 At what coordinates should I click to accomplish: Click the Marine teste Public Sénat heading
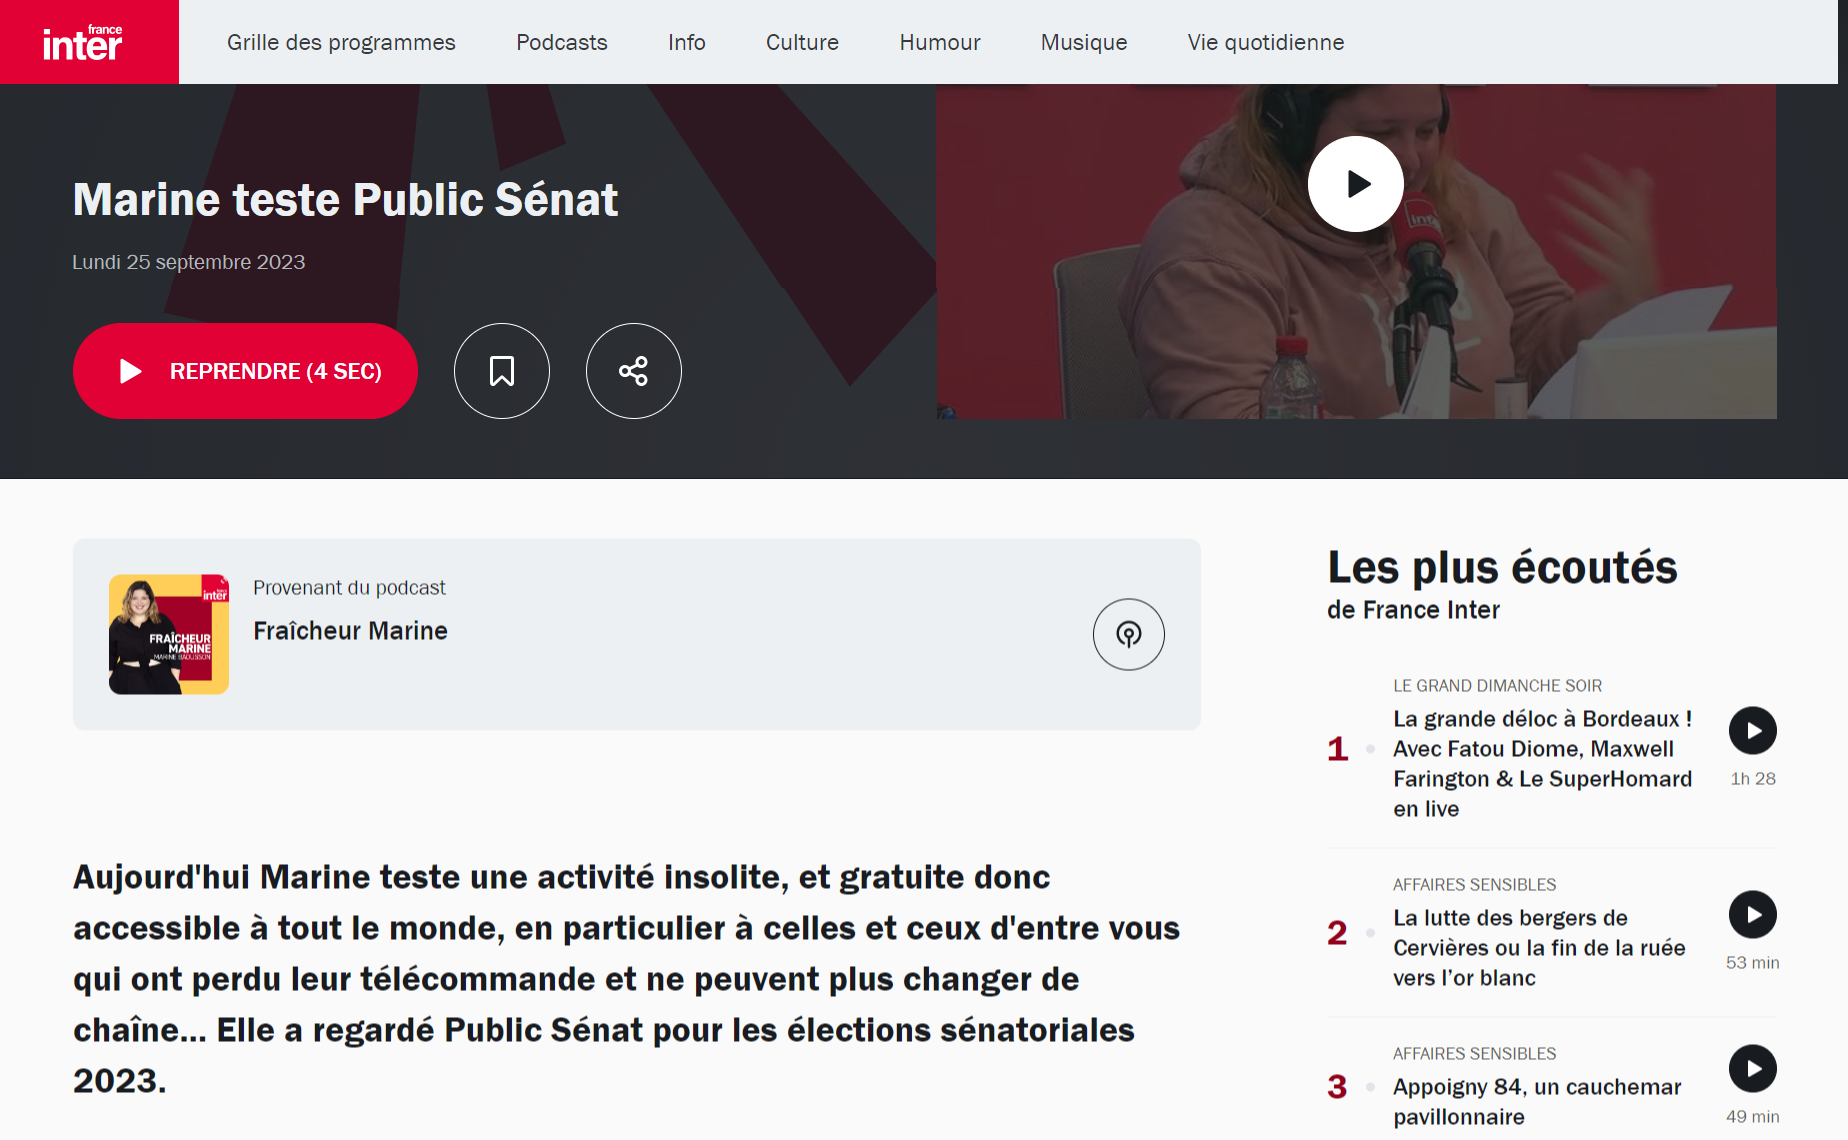tap(345, 199)
